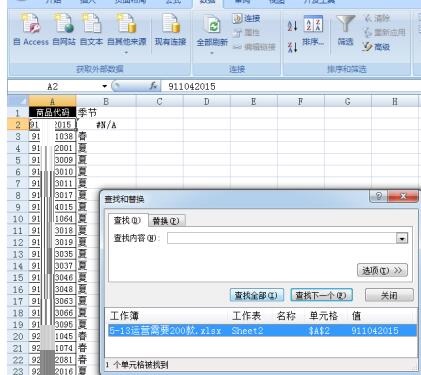Select column G header
The height and width of the screenshot is (375, 421).
coord(348,101)
